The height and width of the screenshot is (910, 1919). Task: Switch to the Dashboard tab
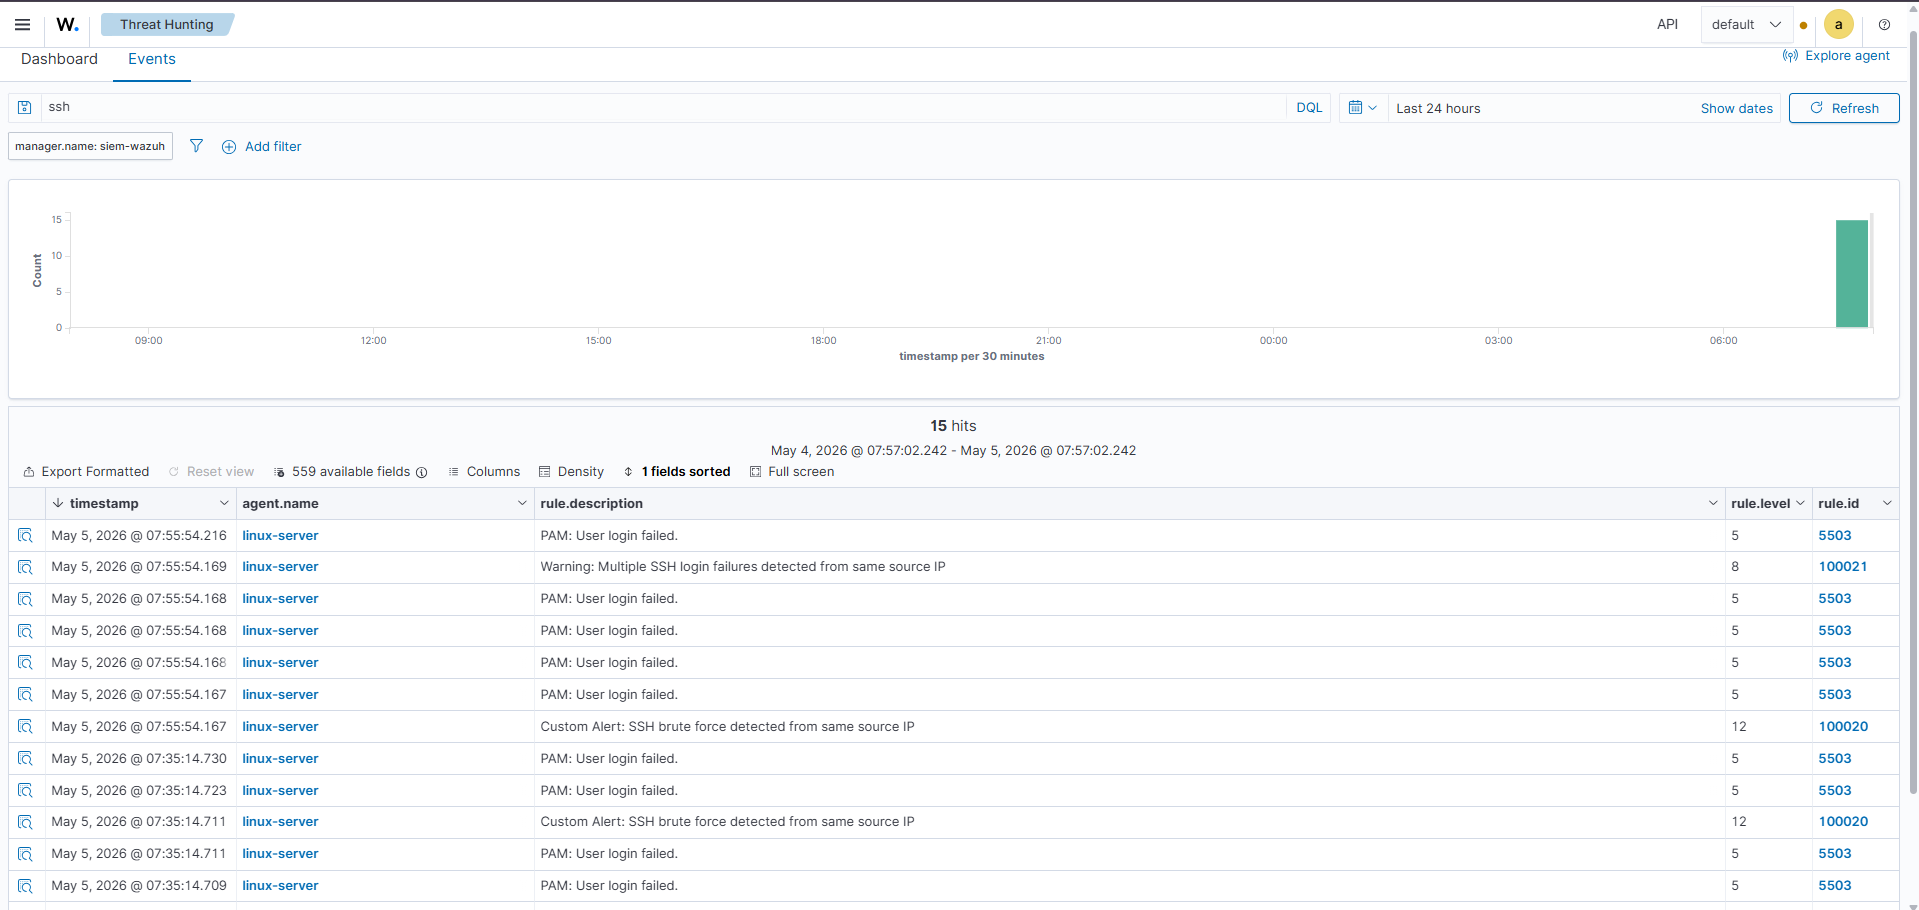59,59
